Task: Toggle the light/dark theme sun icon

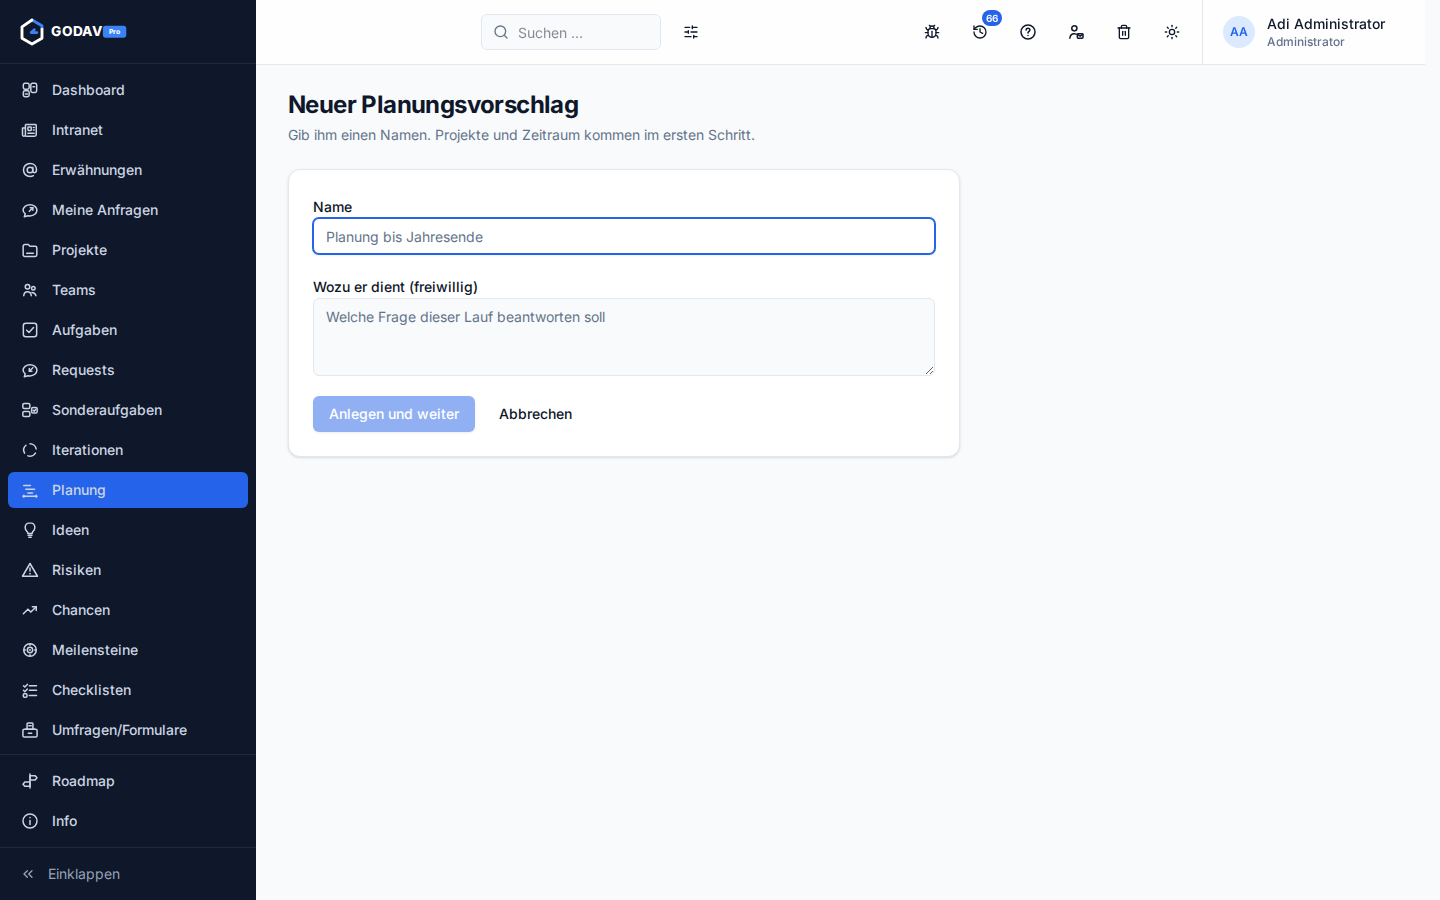Action: pyautogui.click(x=1172, y=32)
